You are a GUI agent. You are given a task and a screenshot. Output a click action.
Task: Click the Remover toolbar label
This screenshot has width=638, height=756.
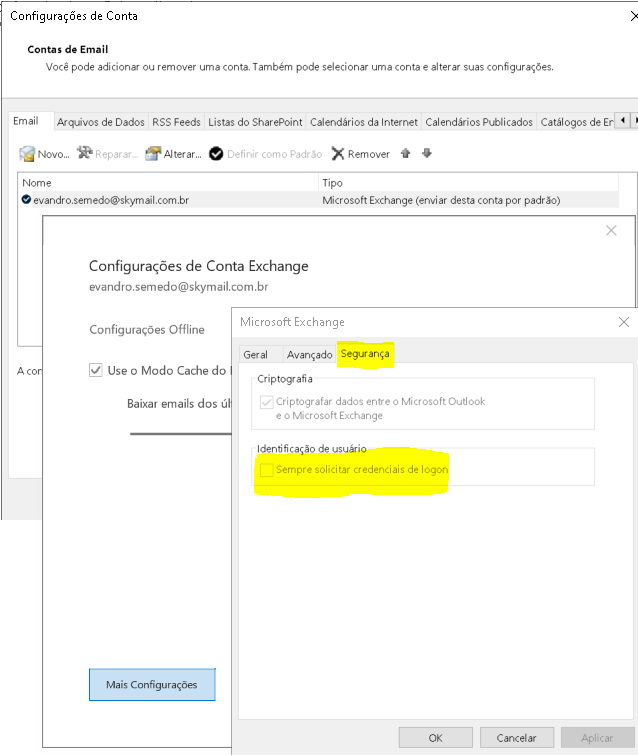point(369,154)
